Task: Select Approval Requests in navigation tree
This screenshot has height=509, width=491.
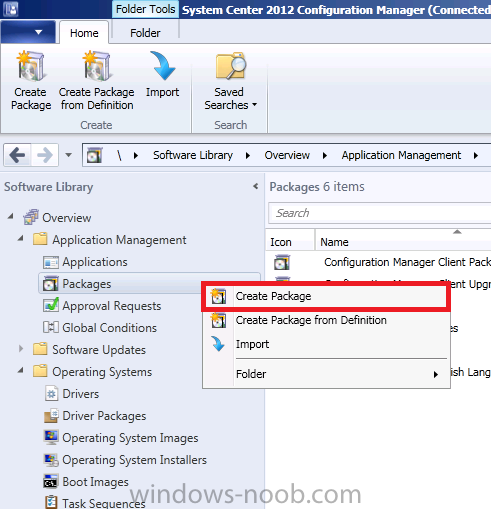Action: 112,306
